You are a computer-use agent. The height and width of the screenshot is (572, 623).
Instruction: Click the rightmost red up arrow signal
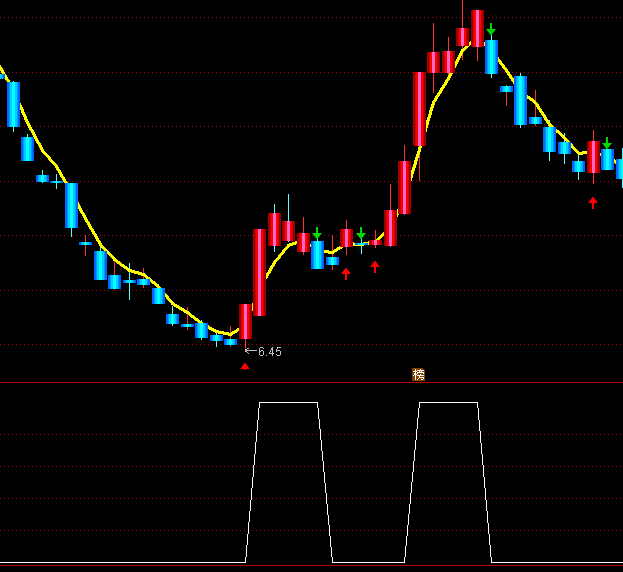point(593,203)
